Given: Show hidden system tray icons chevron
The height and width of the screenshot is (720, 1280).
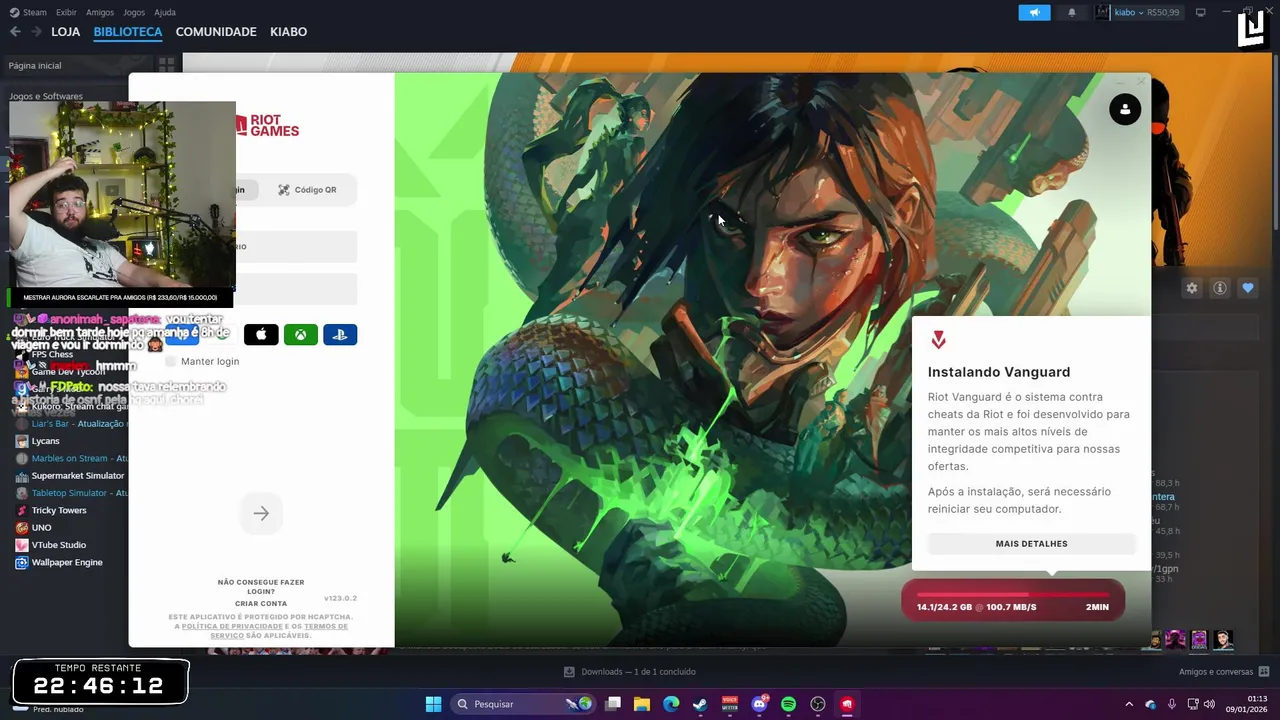Looking at the screenshot, I should tap(1129, 704).
